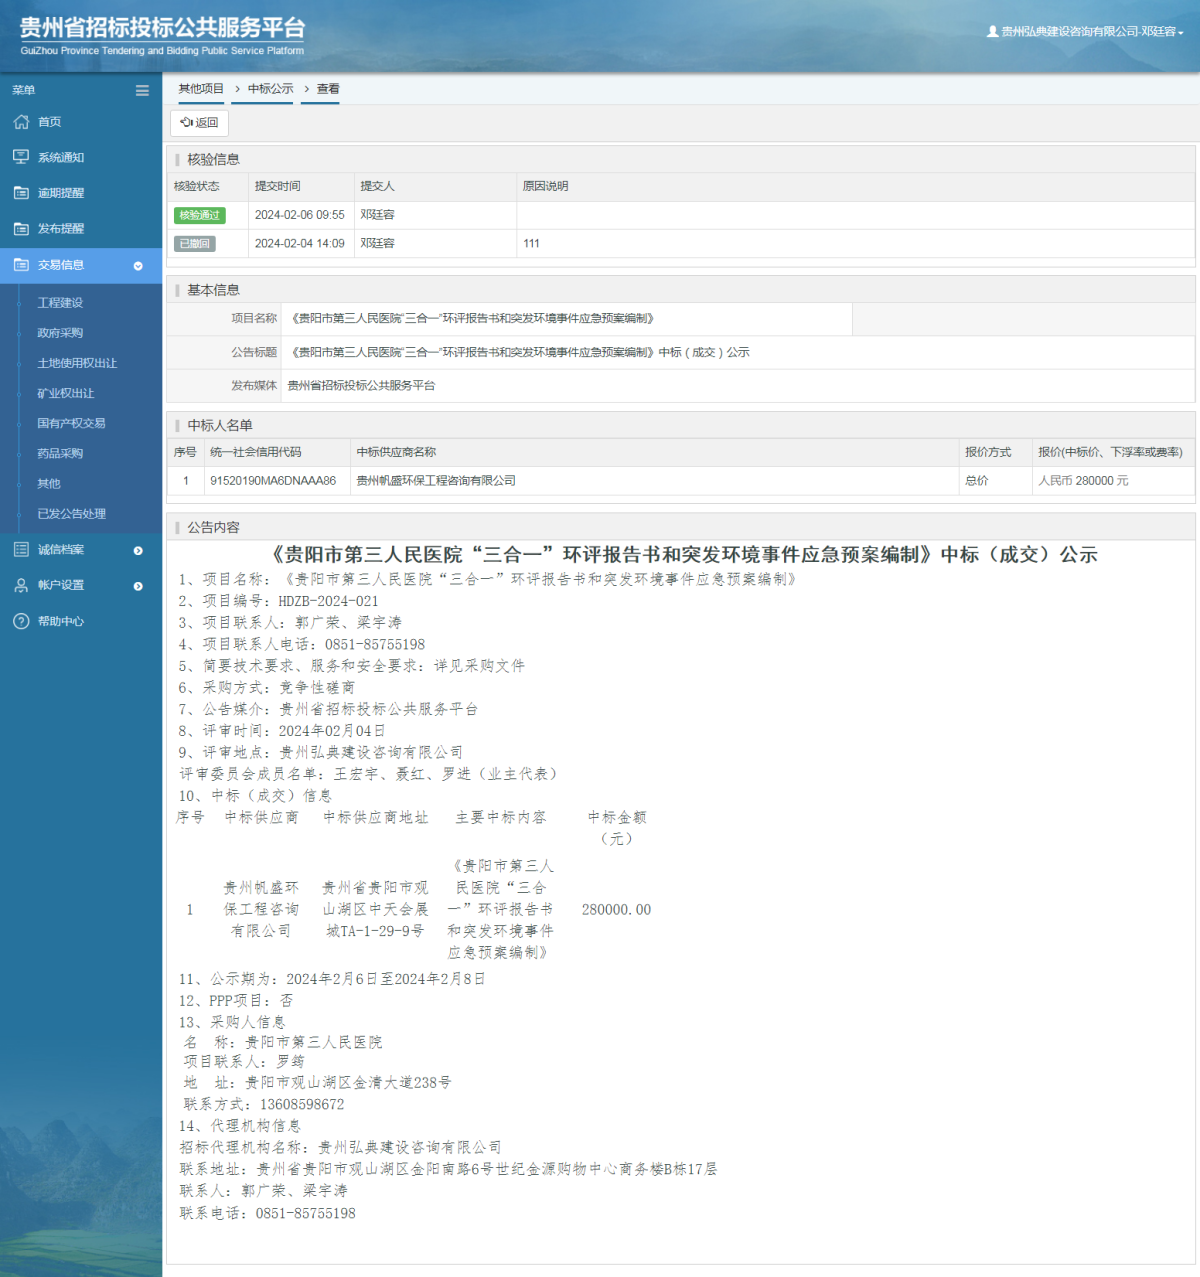This screenshot has width=1200, height=1277.
Task: Select 已发公告处理 in sidebar submenu
Action: 71,513
